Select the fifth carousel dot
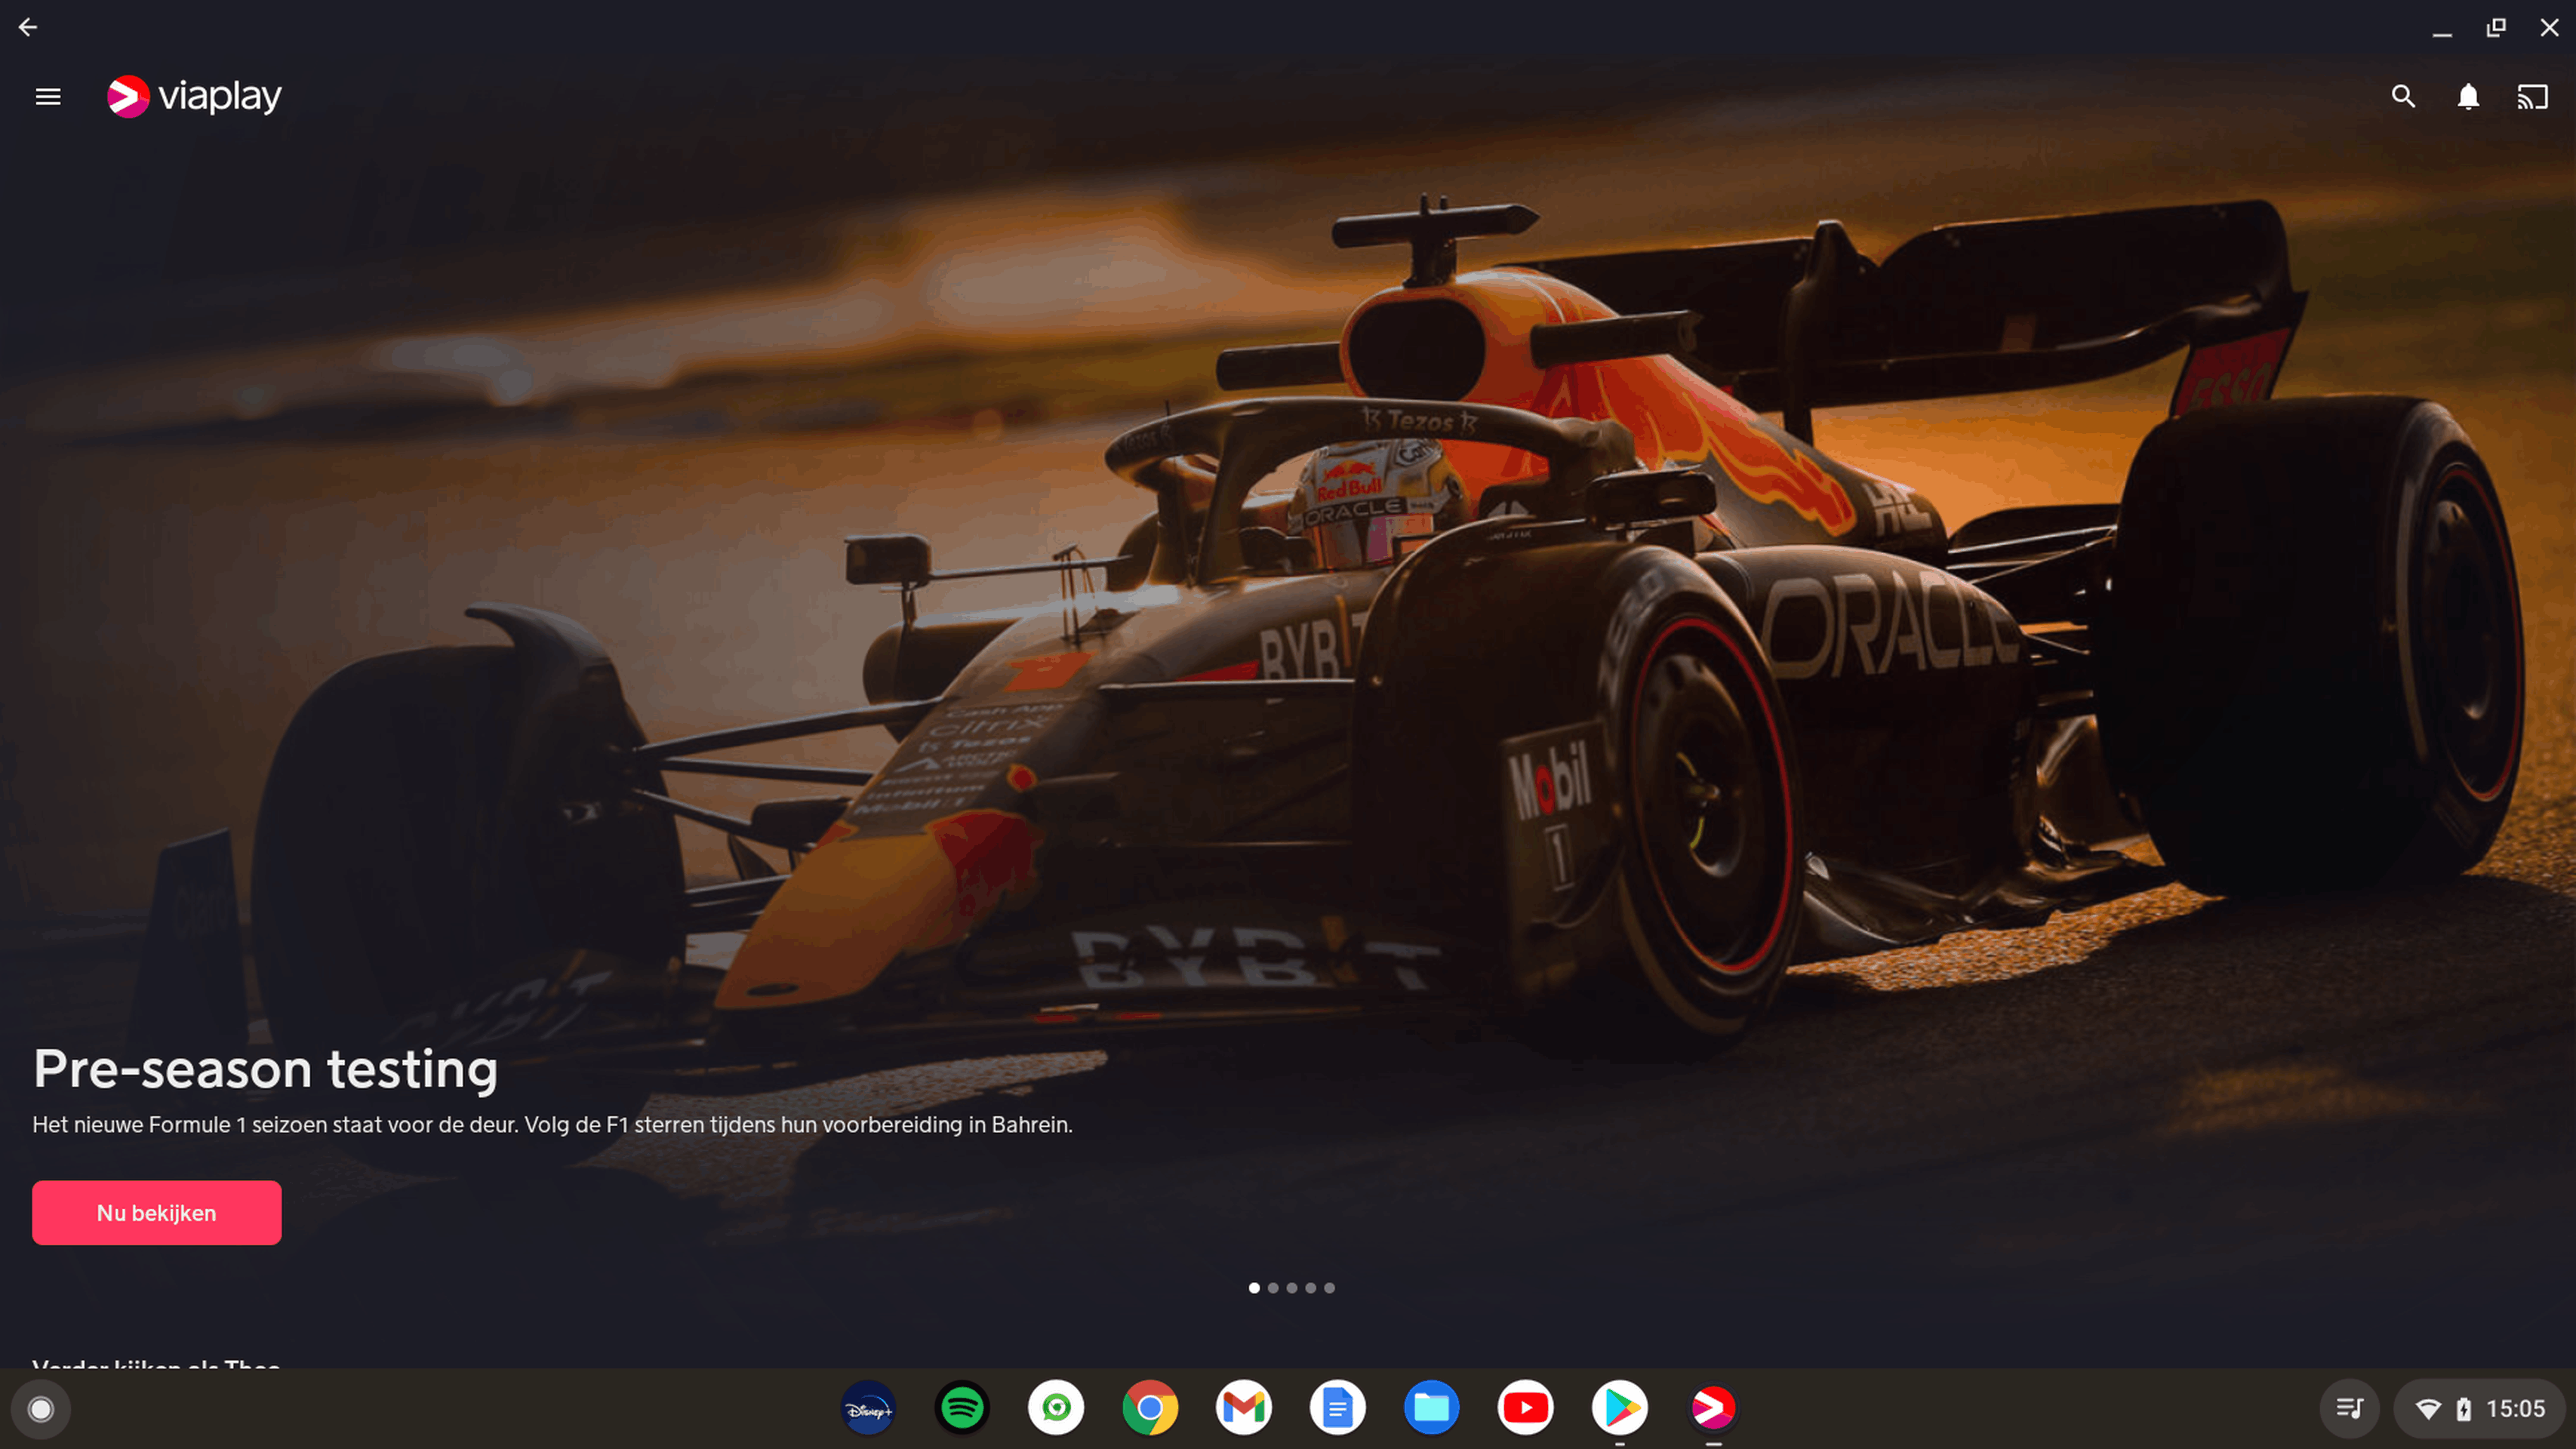 click(x=1329, y=1288)
